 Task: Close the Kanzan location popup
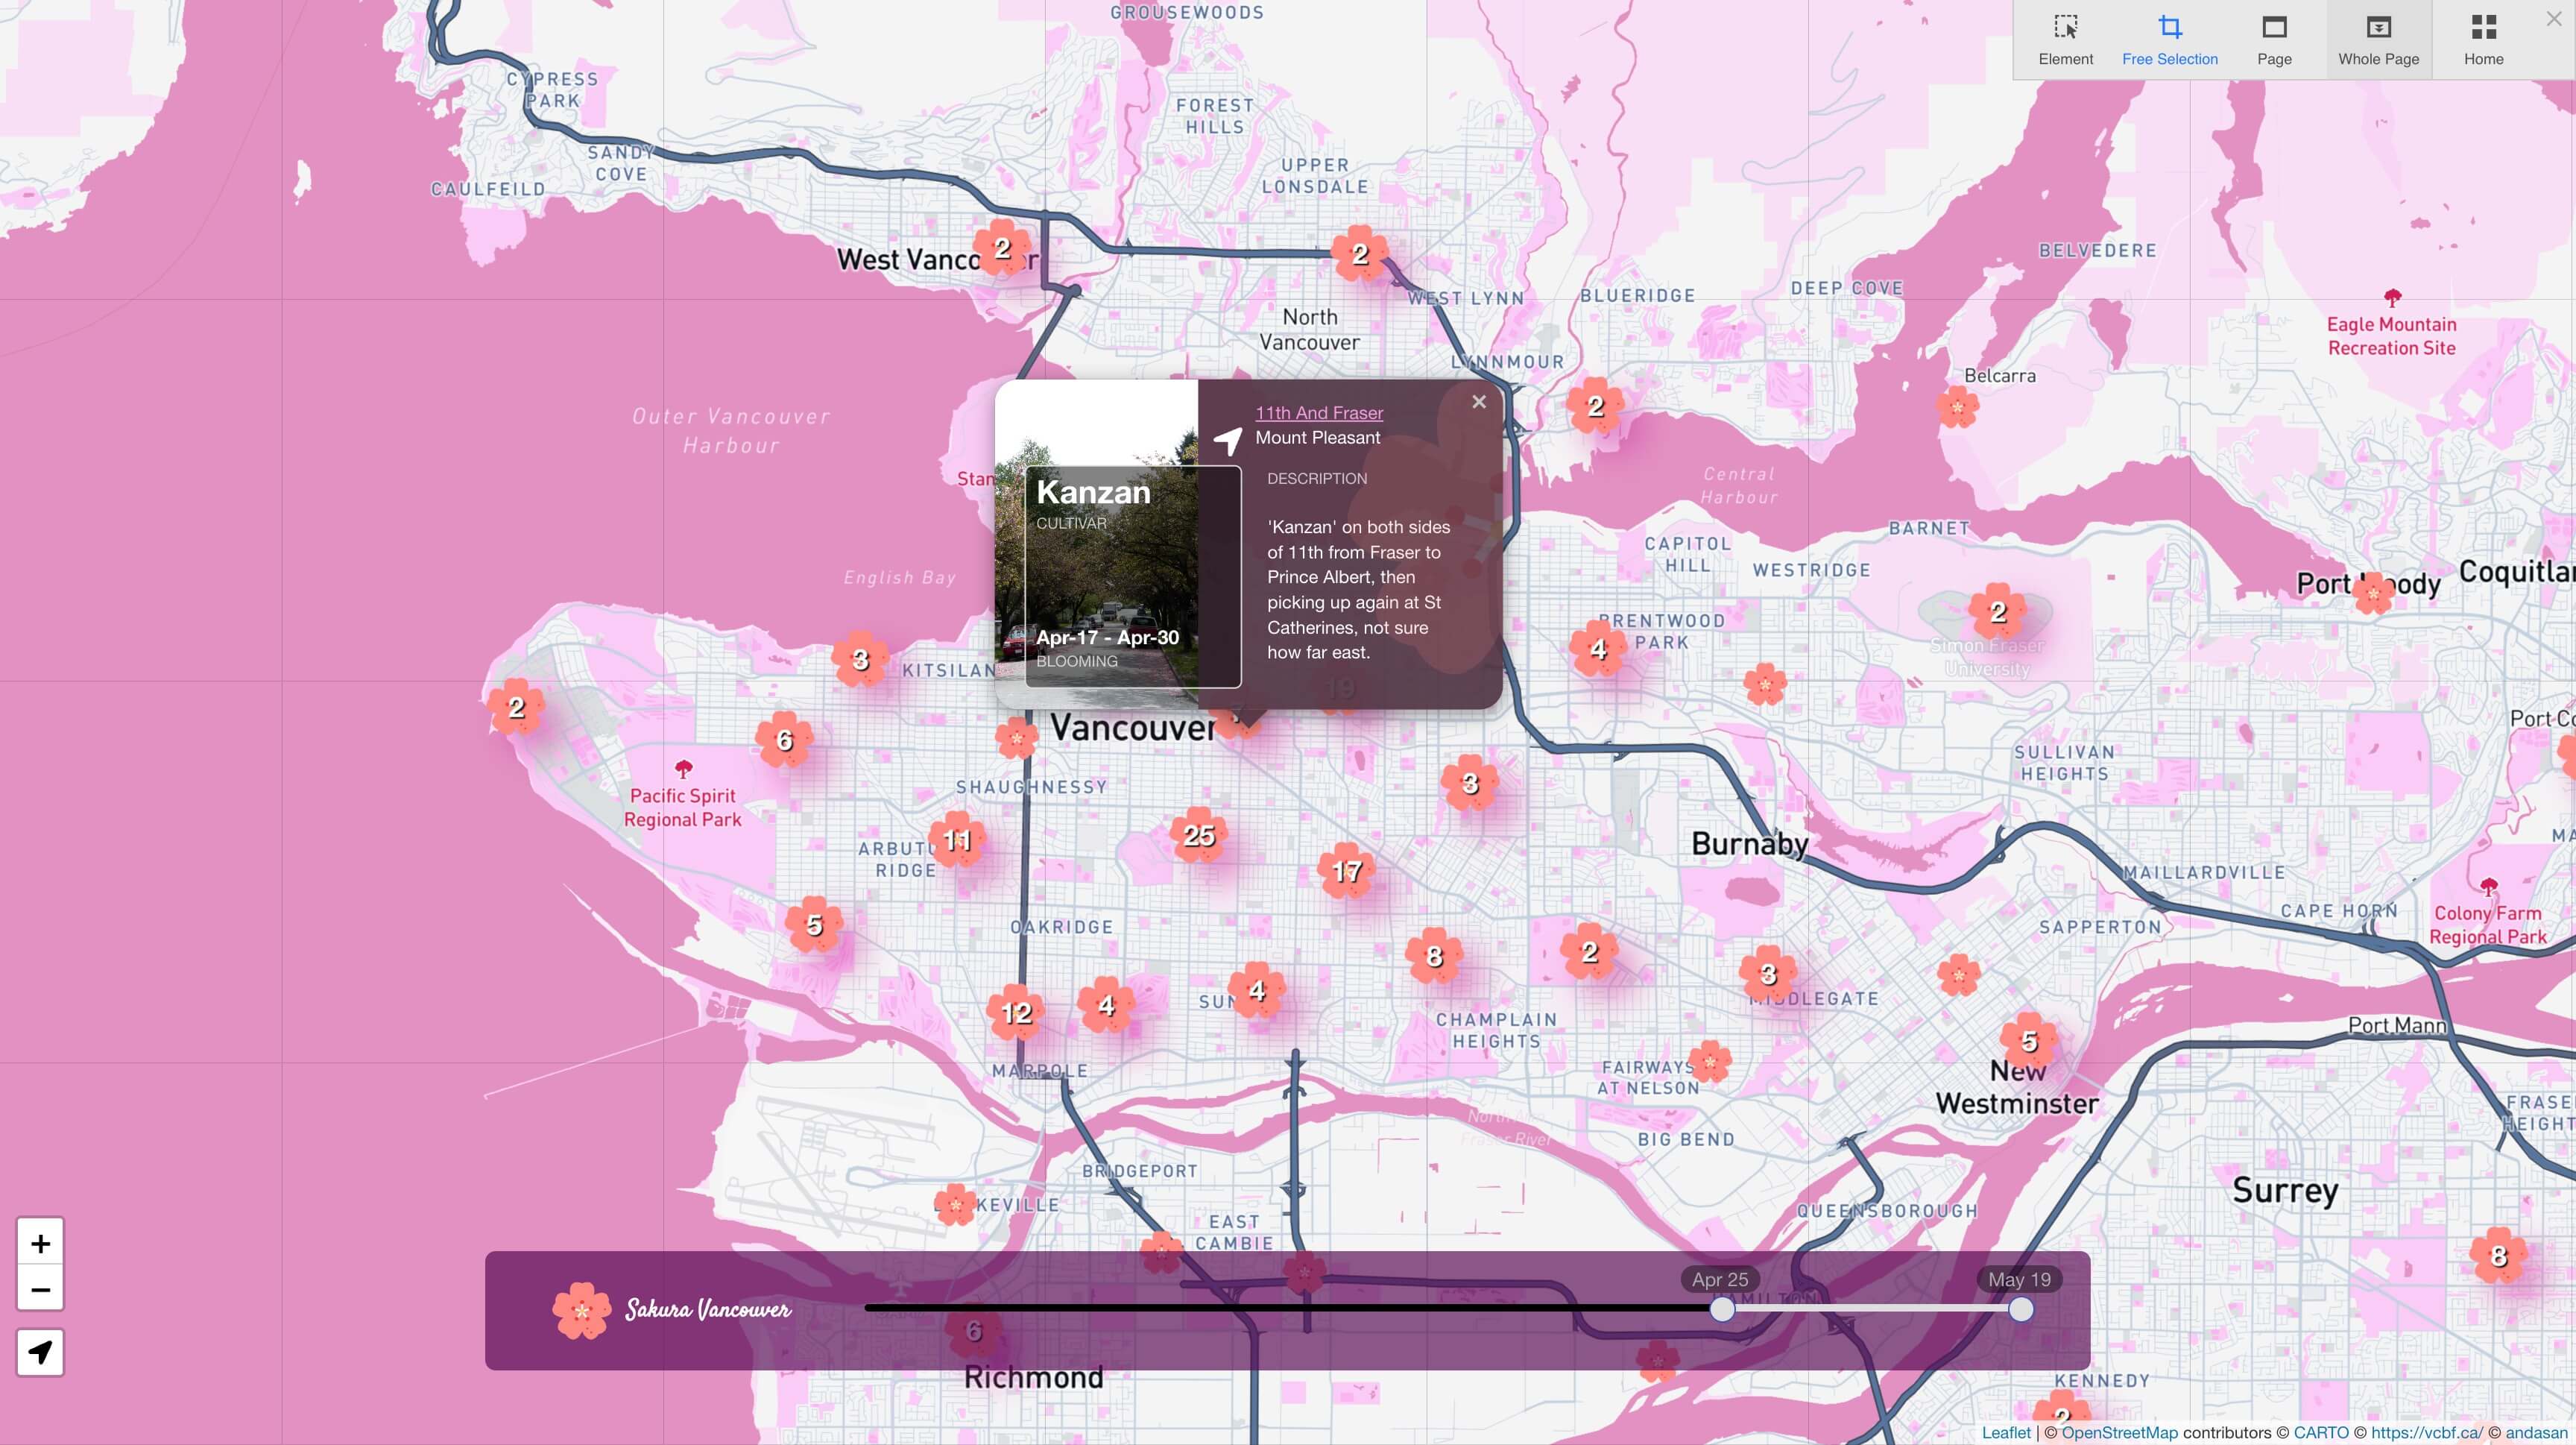click(x=1478, y=402)
